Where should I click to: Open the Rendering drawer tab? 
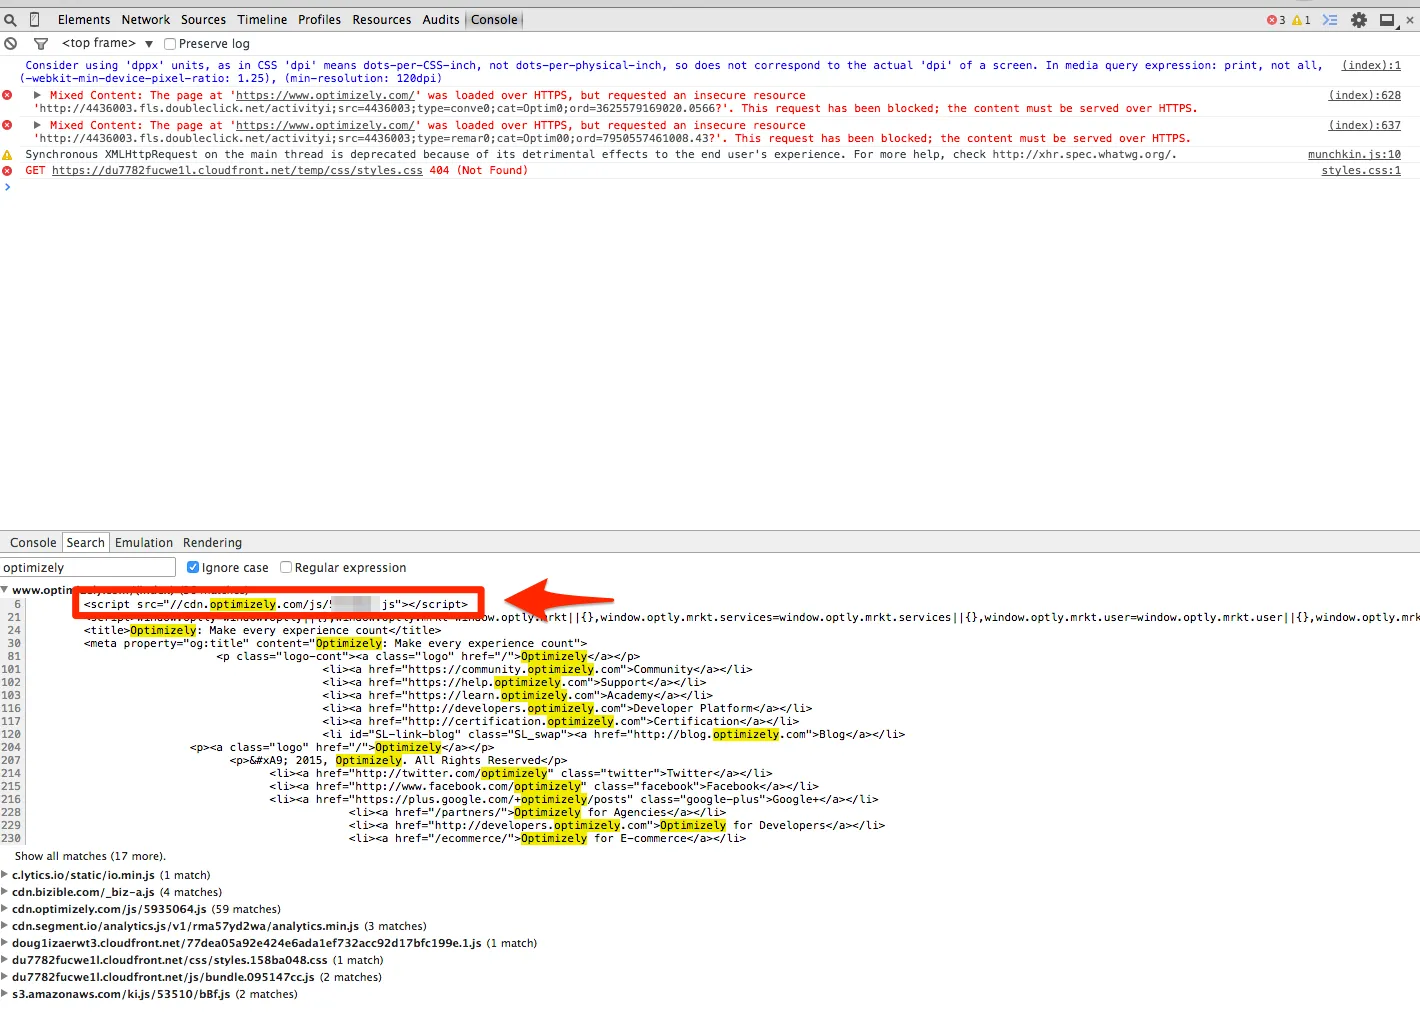212,543
